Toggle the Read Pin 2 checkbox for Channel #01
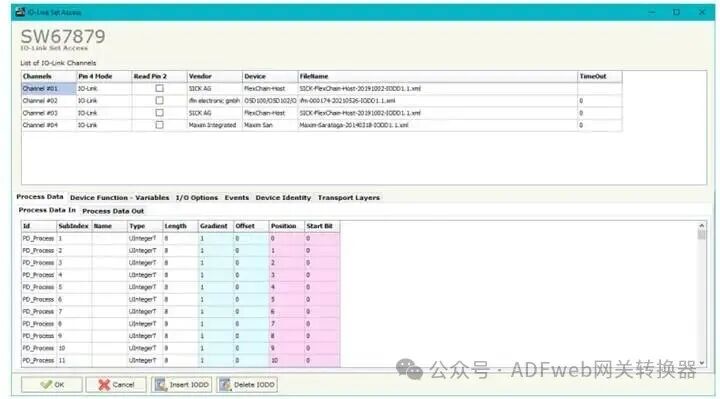720x399 pixels. tap(159, 88)
